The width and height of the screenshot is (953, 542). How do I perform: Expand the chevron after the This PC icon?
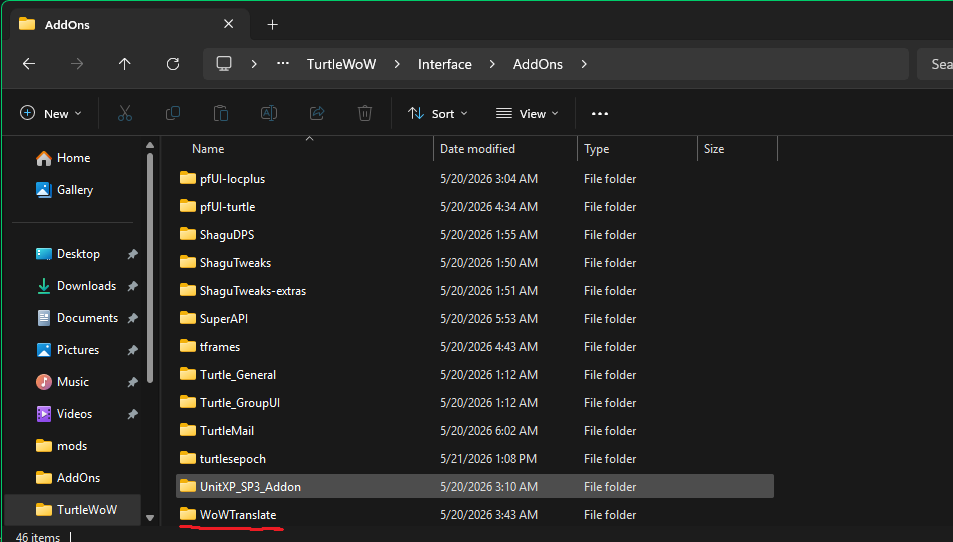(254, 64)
